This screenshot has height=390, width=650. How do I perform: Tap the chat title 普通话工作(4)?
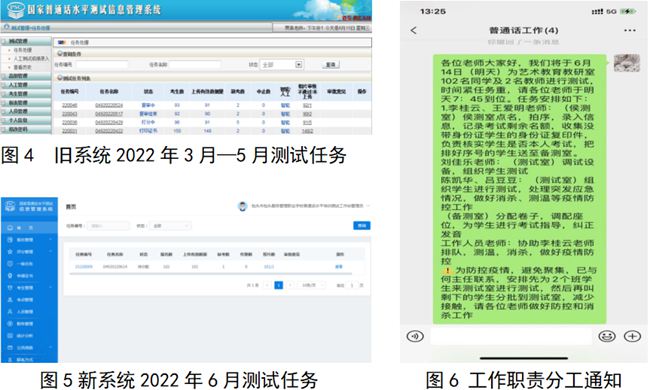pos(524,30)
